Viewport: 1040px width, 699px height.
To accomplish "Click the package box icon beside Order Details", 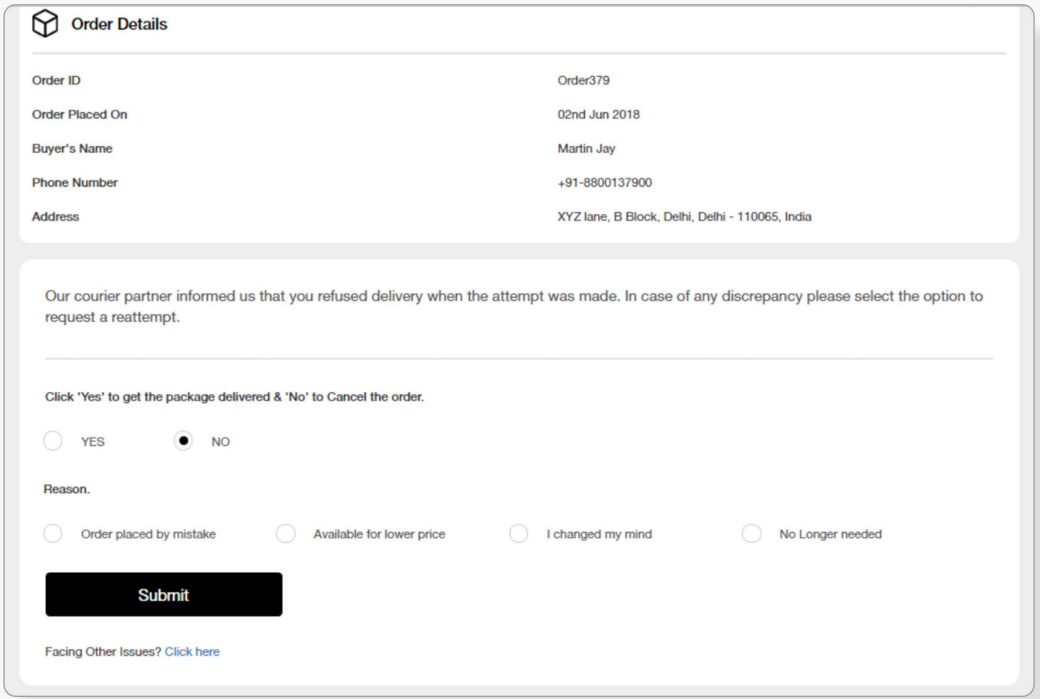I will pyautogui.click(x=45, y=23).
